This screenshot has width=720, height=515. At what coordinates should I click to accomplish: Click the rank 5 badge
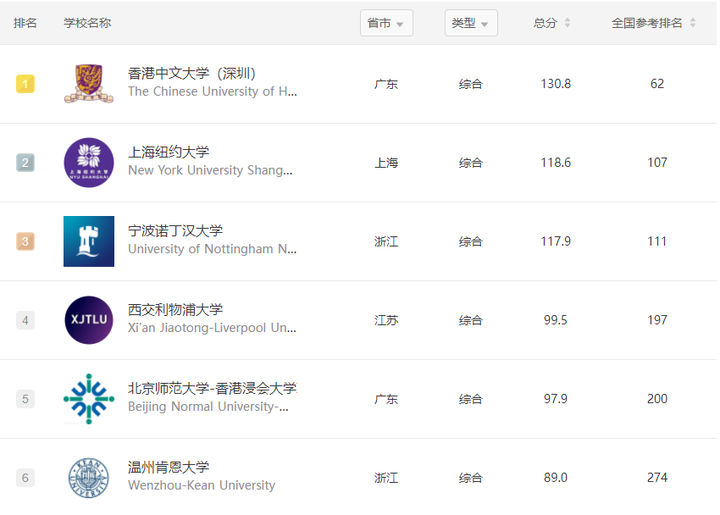[x=25, y=399]
